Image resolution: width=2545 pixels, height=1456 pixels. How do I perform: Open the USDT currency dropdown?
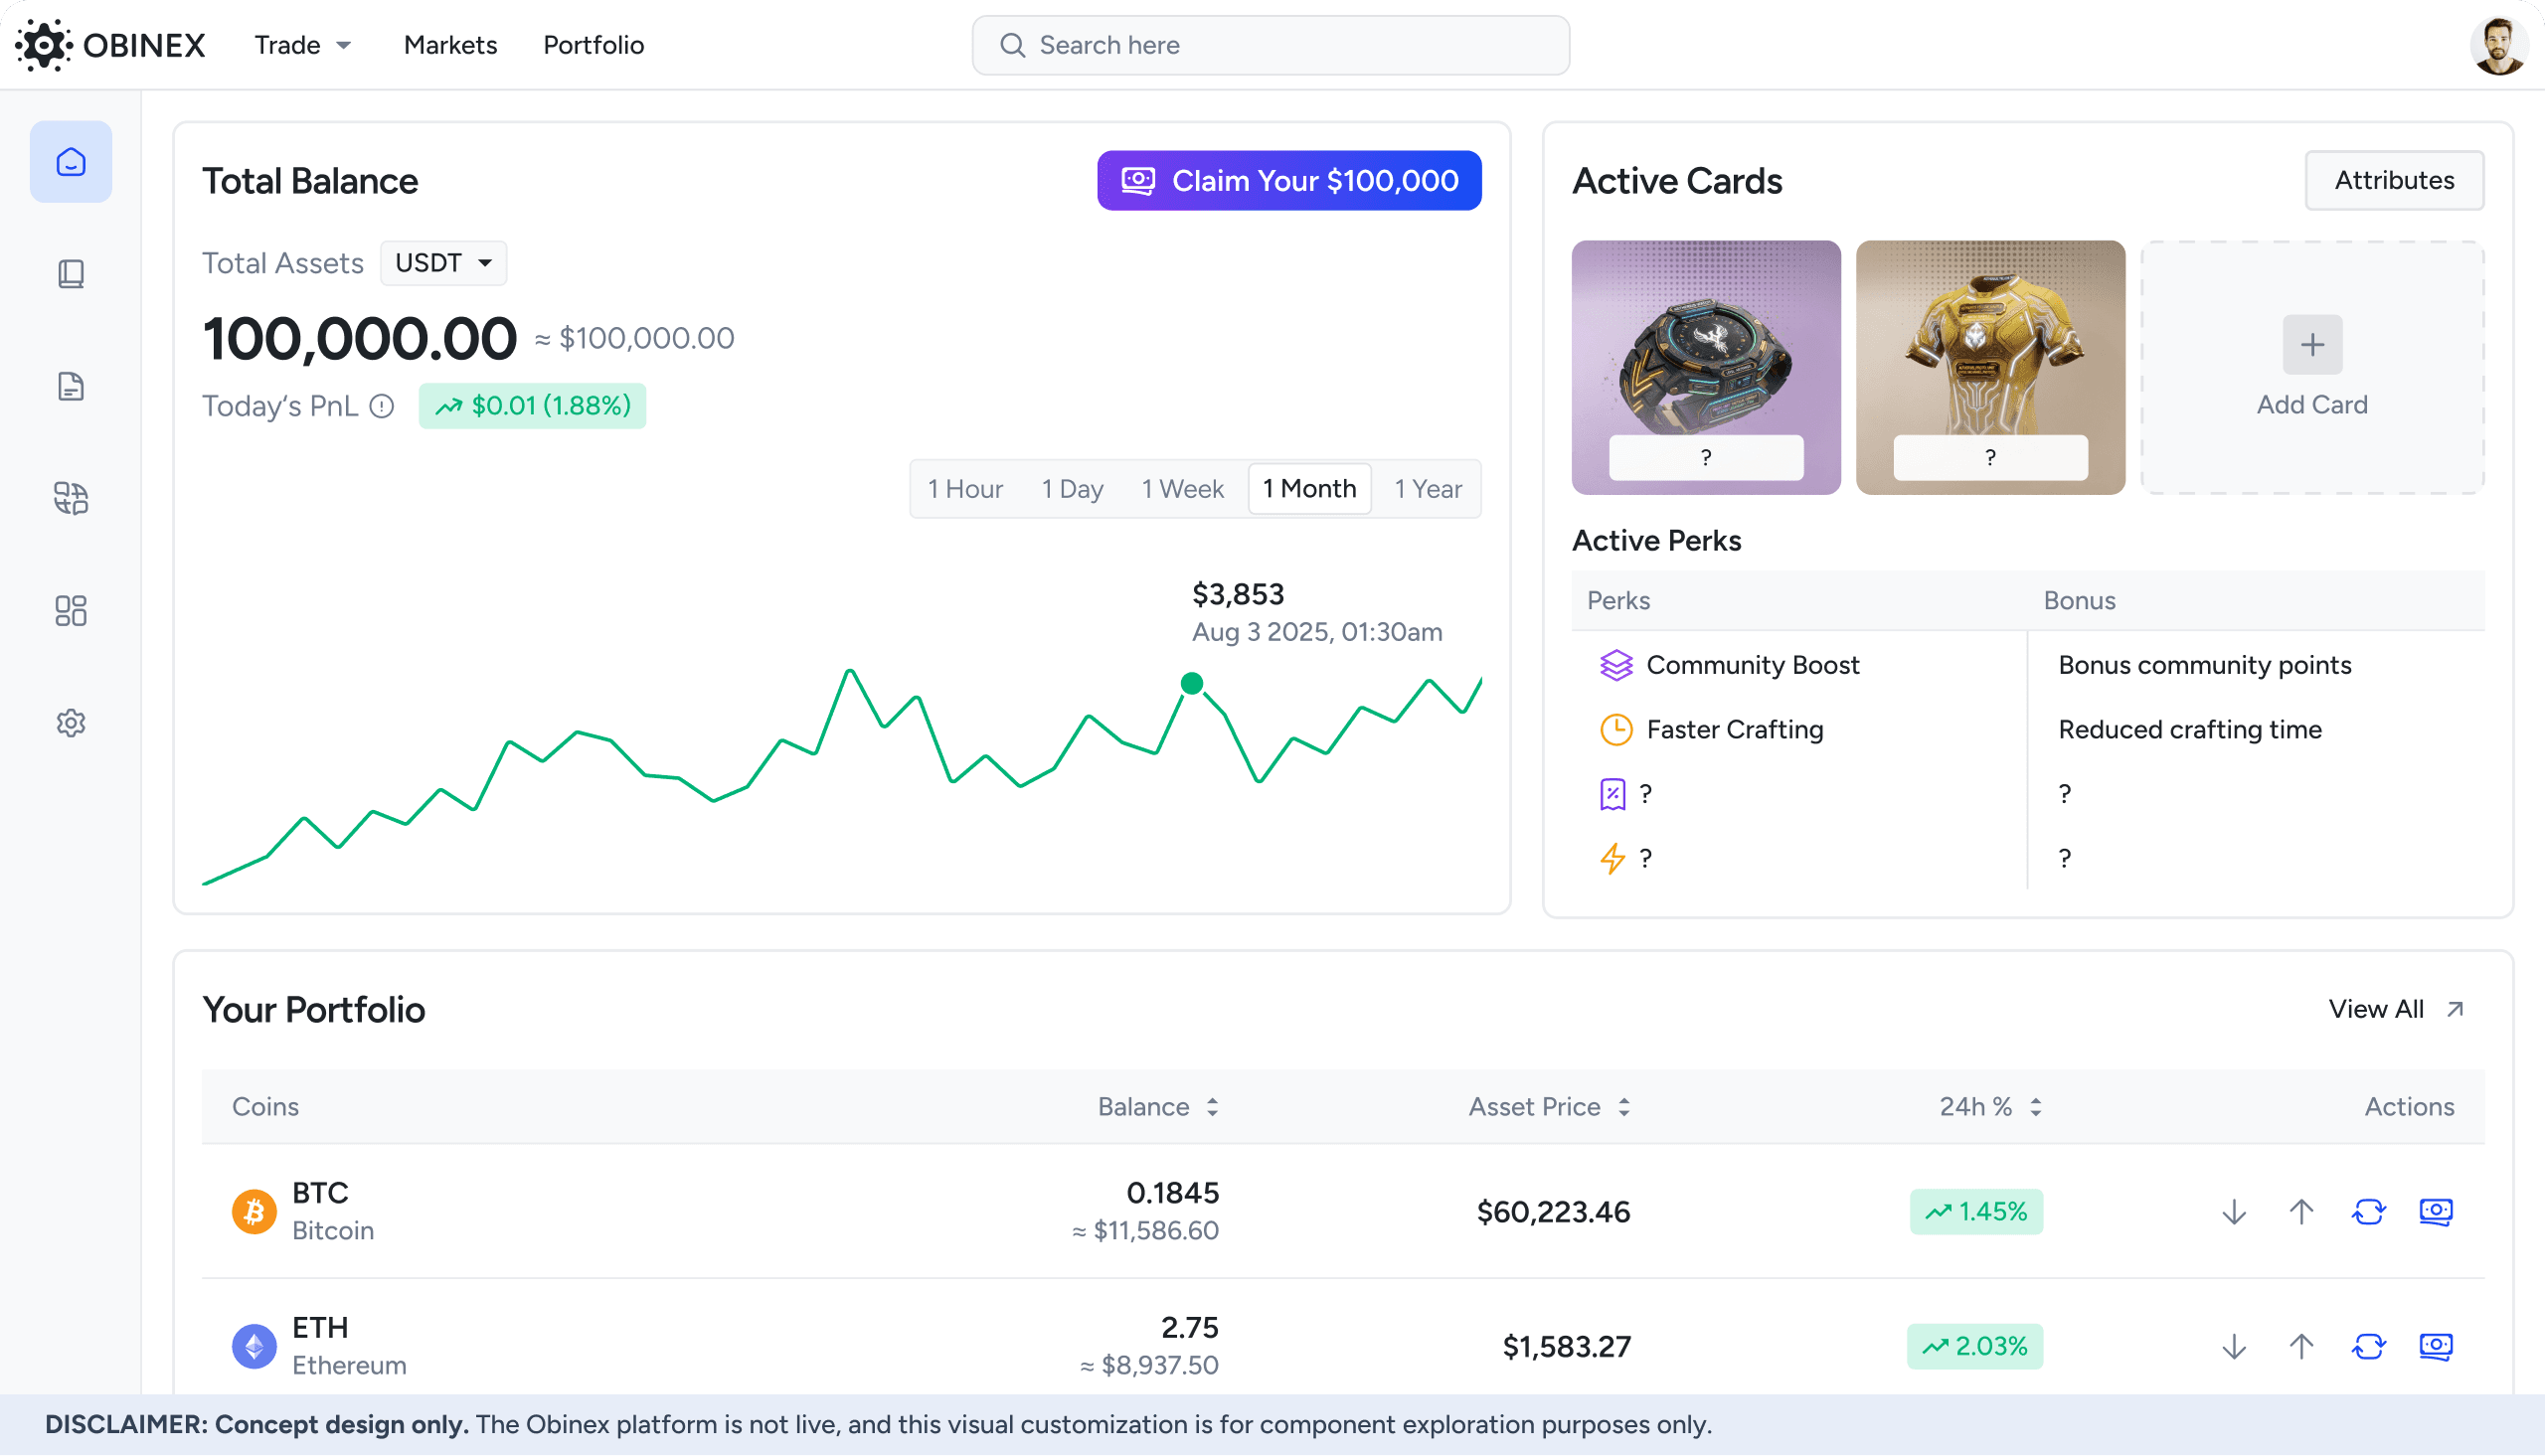pyautogui.click(x=443, y=263)
